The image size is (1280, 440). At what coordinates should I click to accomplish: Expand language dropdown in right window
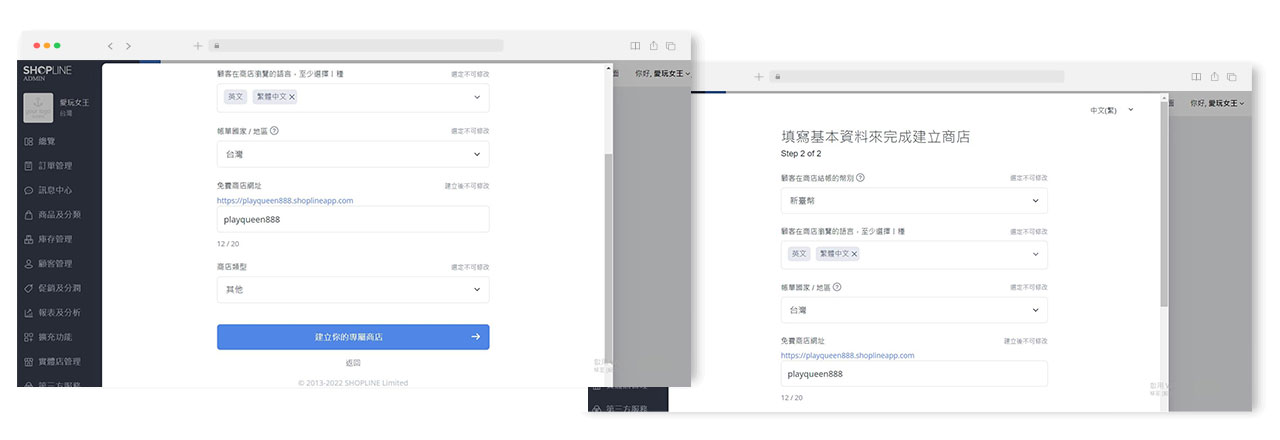click(x=1036, y=254)
